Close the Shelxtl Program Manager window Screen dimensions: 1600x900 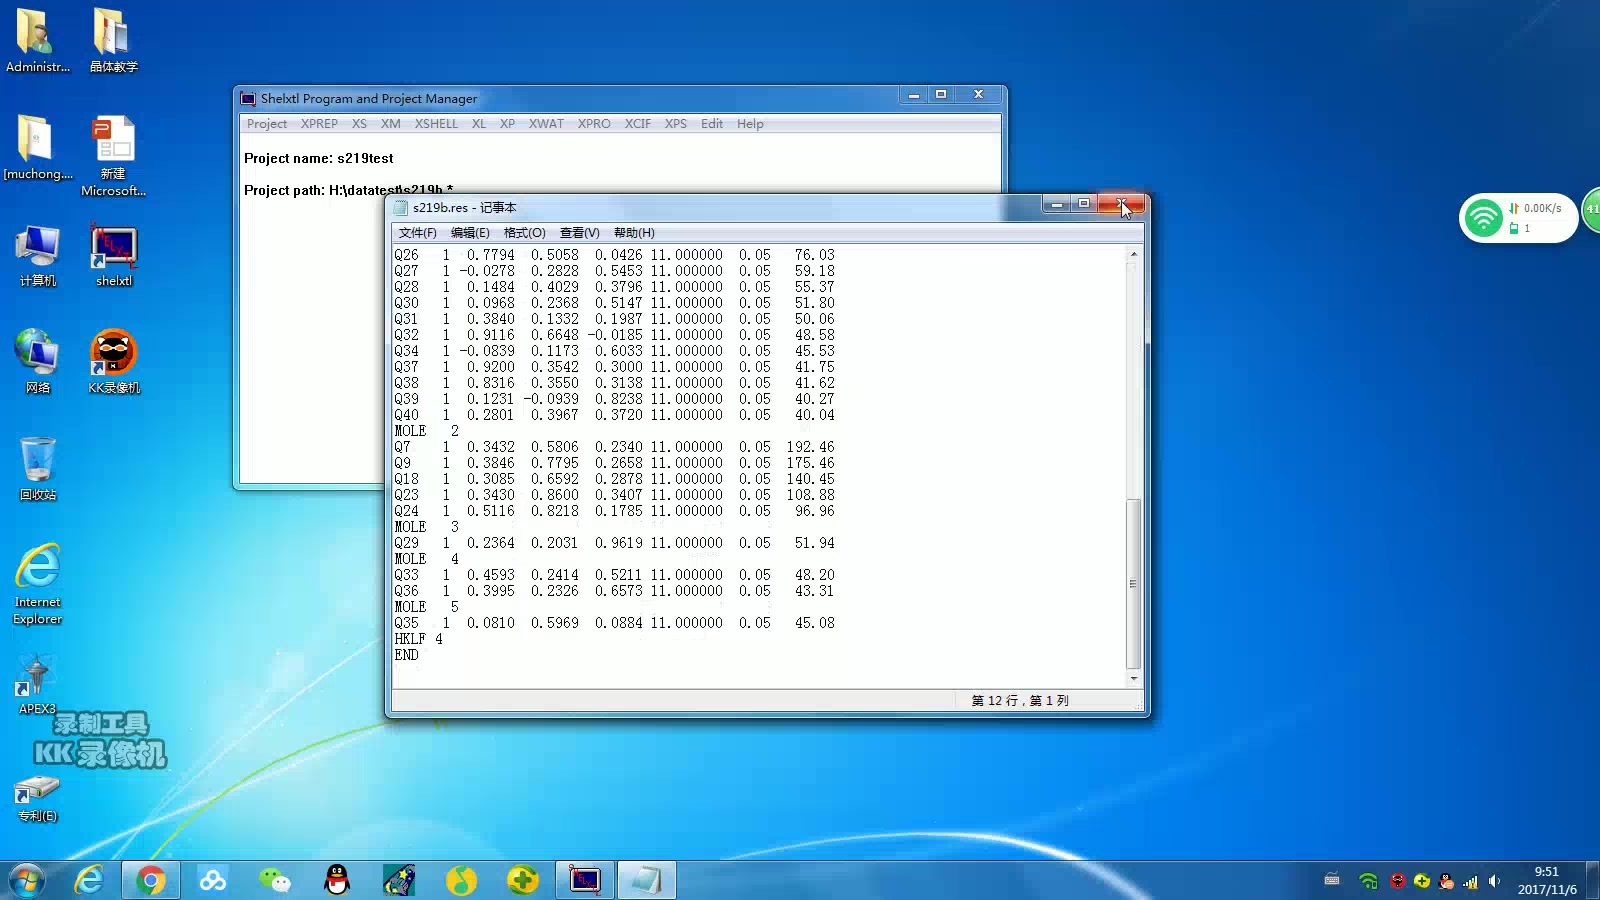pyautogui.click(x=978, y=95)
